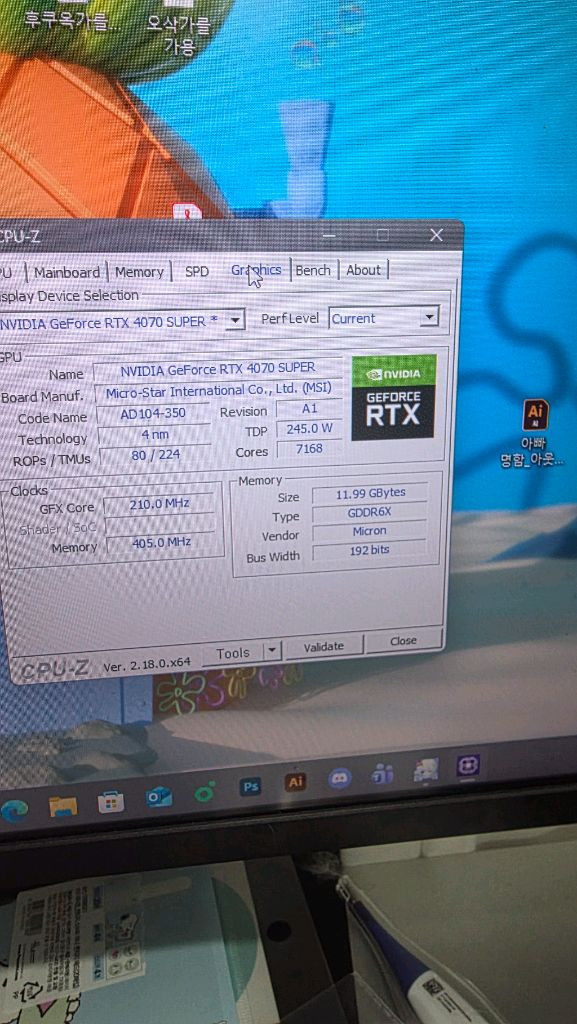Image resolution: width=577 pixels, height=1024 pixels.
Task: Switch to the Memory tab
Action: pyautogui.click(x=139, y=272)
